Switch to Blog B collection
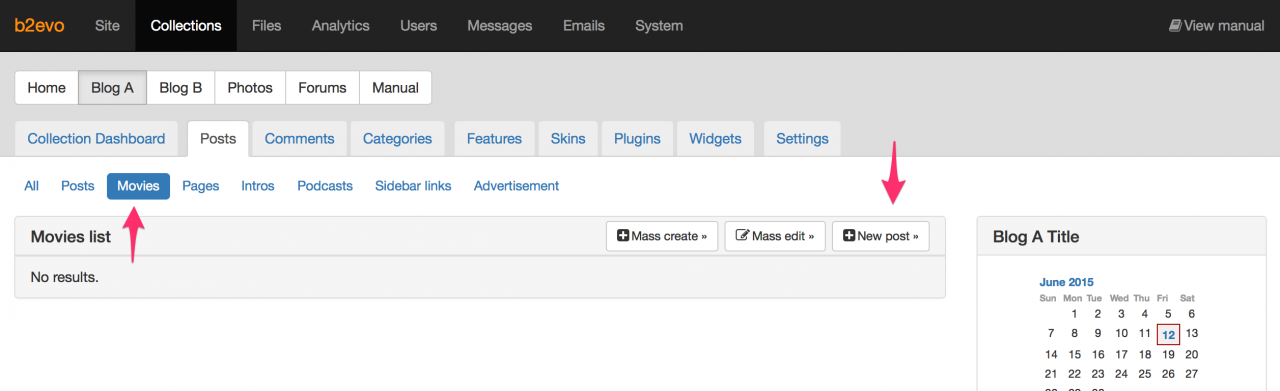This screenshot has width=1280, height=391. [181, 87]
